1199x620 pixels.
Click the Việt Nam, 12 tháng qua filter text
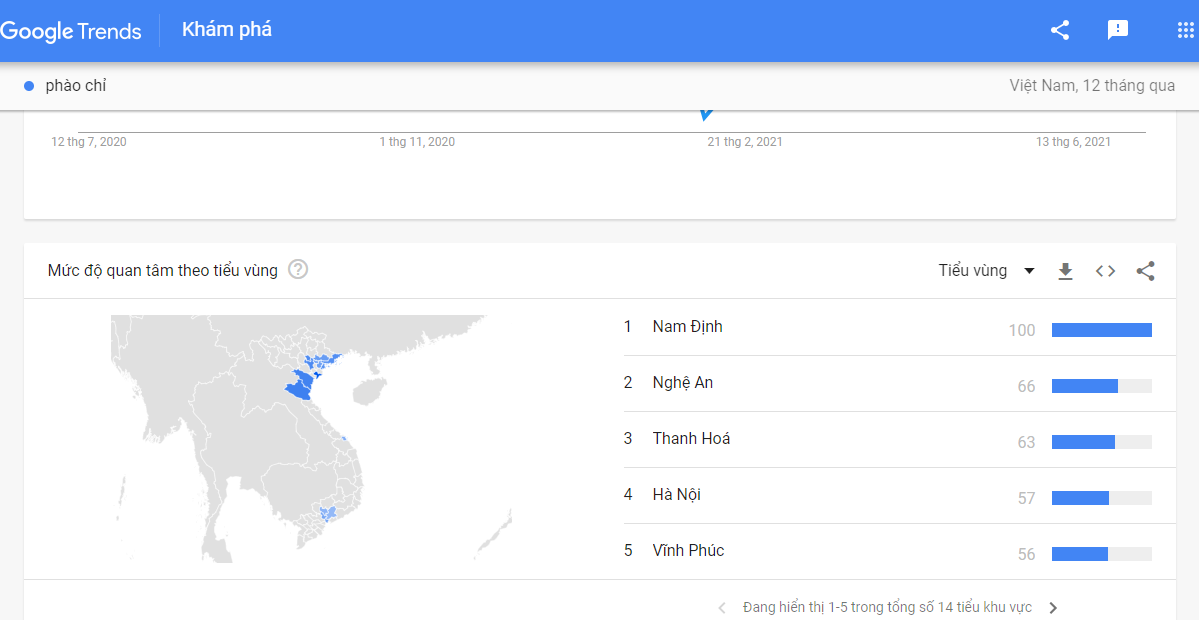pos(1092,86)
